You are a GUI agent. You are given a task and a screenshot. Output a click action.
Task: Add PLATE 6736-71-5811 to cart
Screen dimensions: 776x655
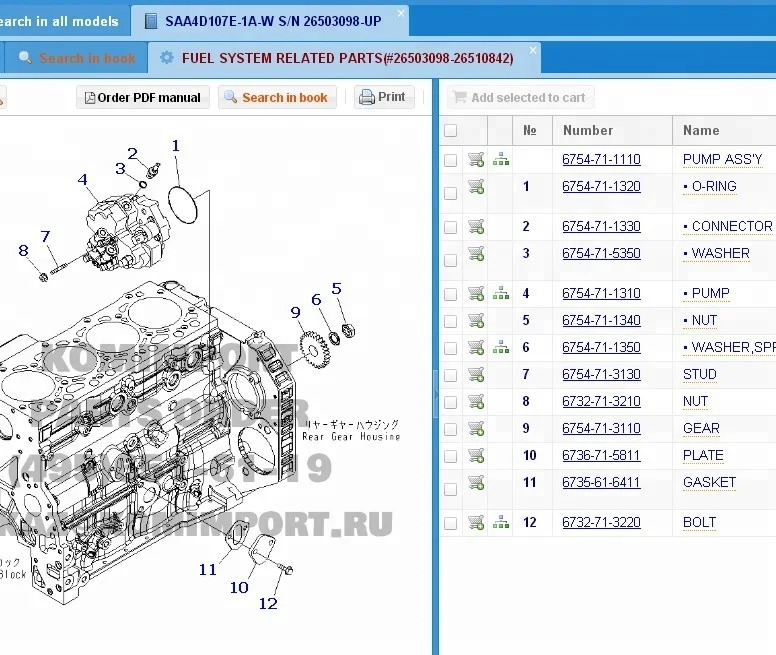point(476,455)
